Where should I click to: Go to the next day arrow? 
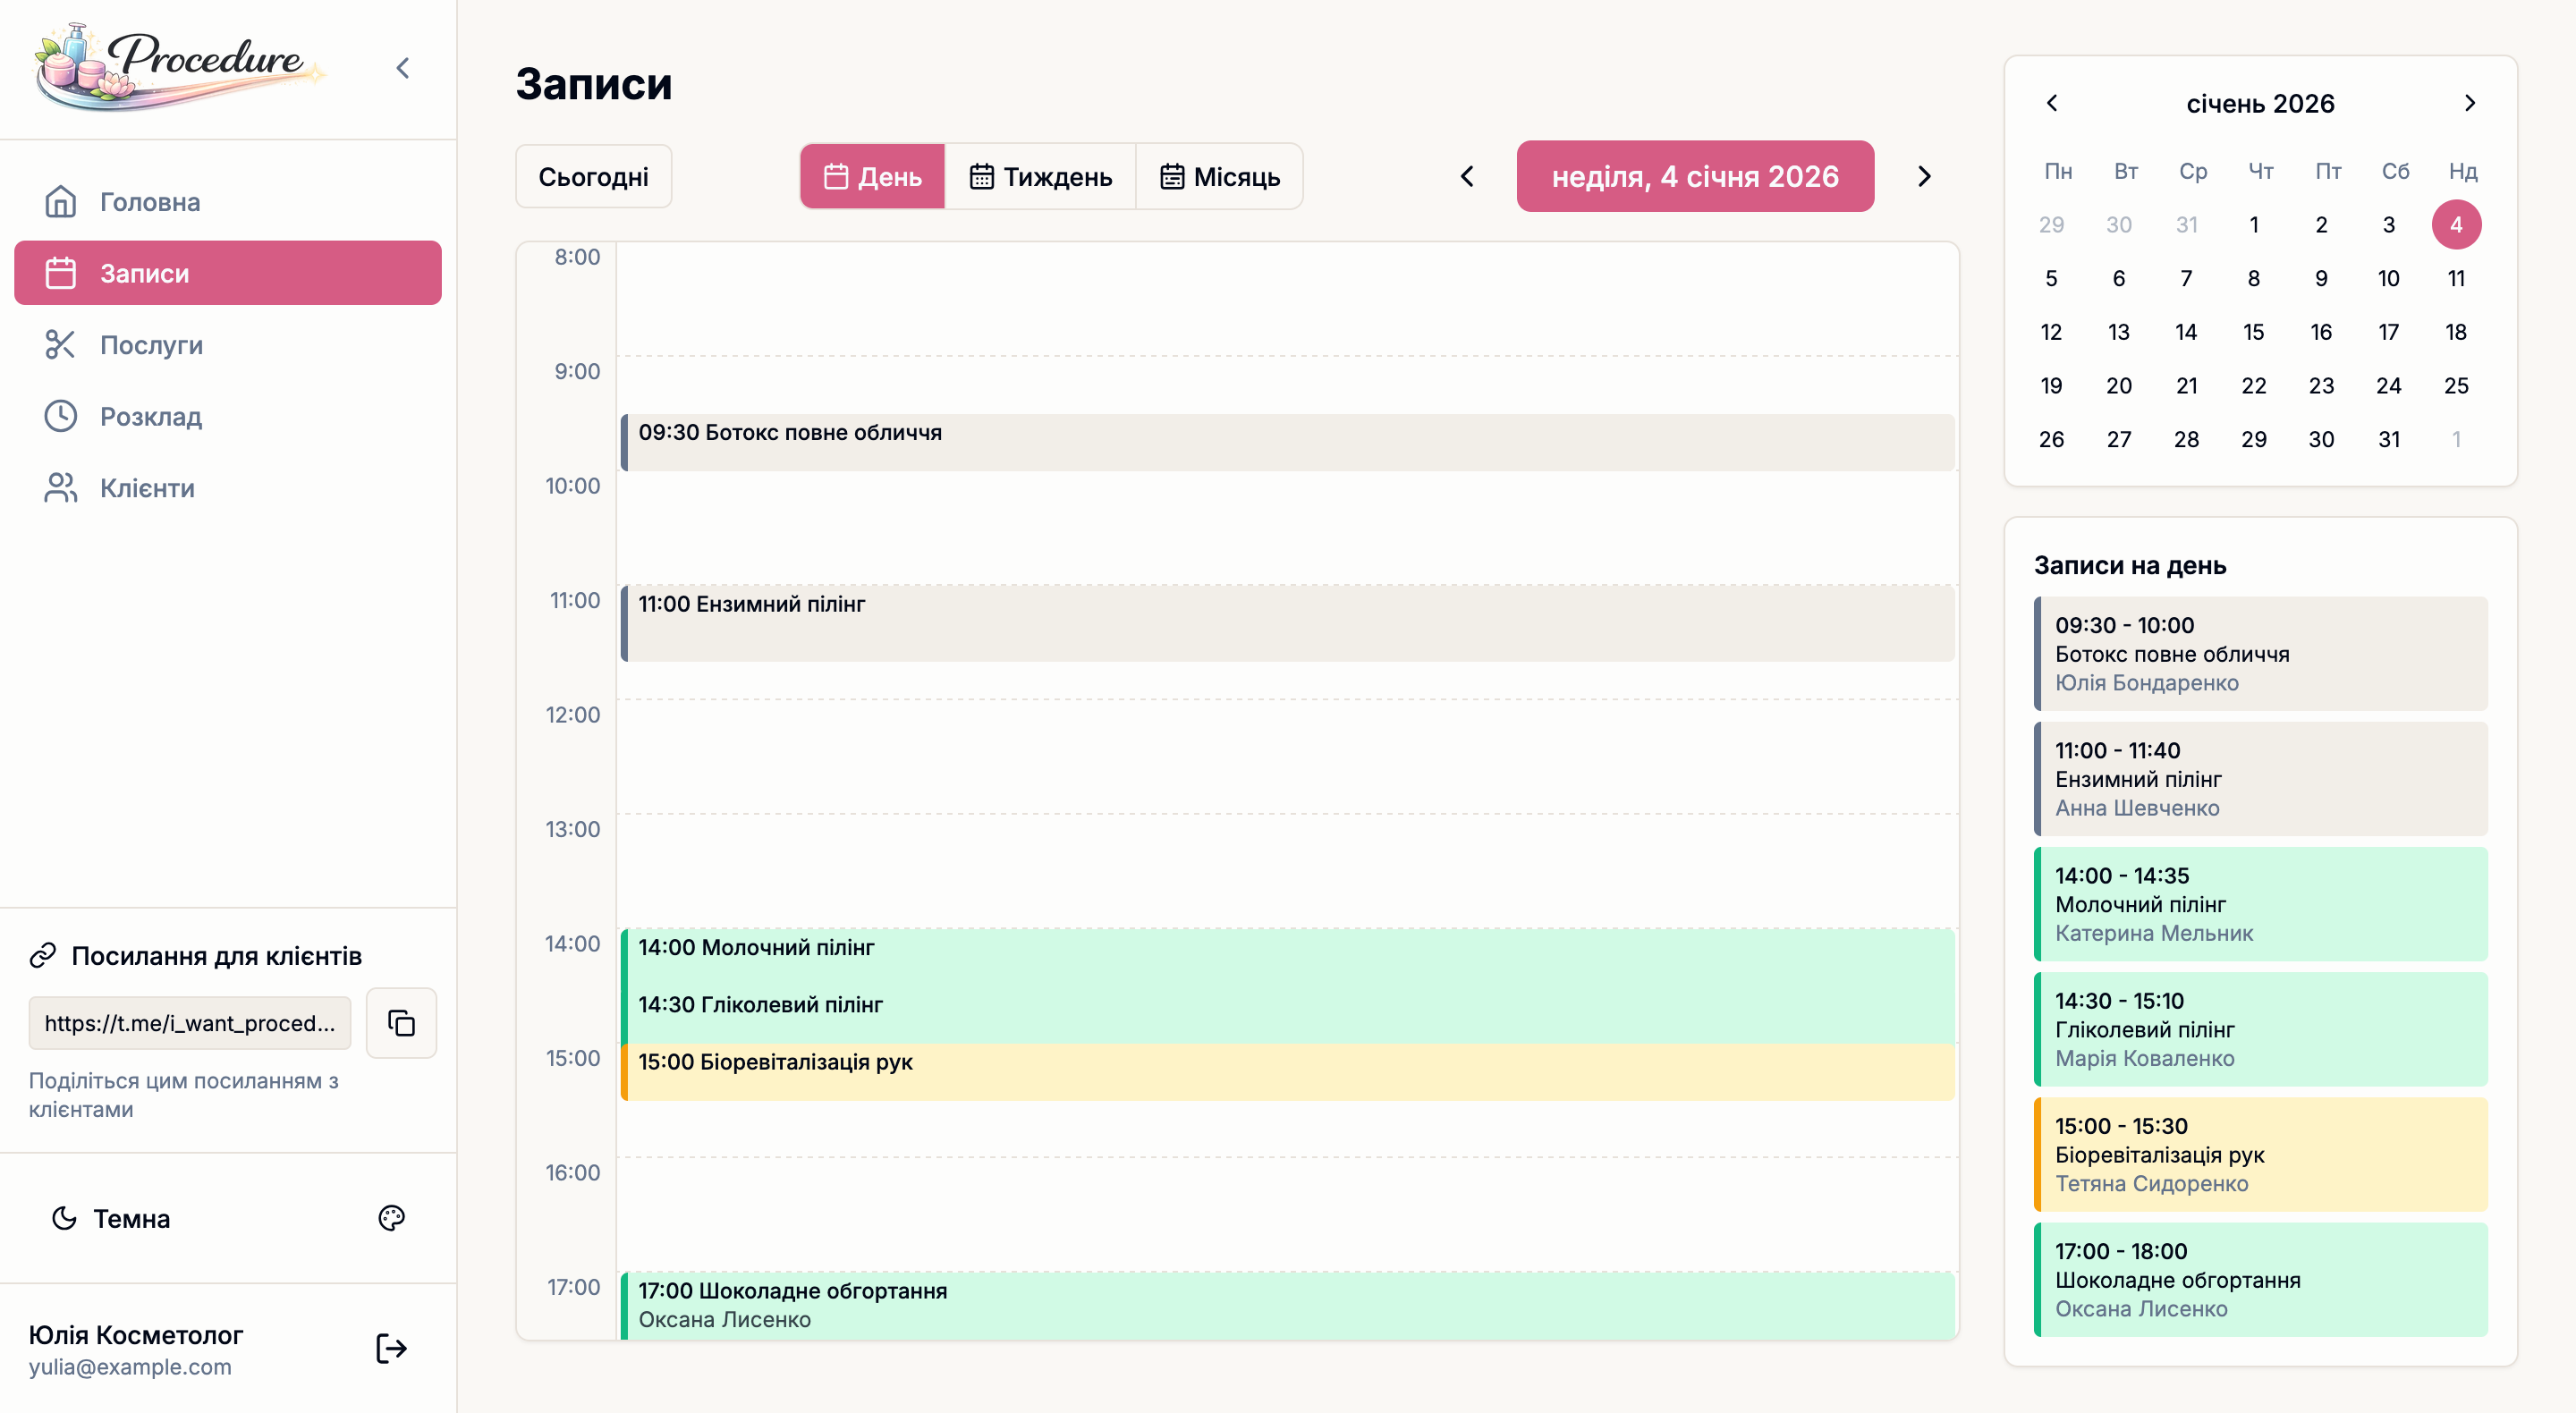point(1924,177)
